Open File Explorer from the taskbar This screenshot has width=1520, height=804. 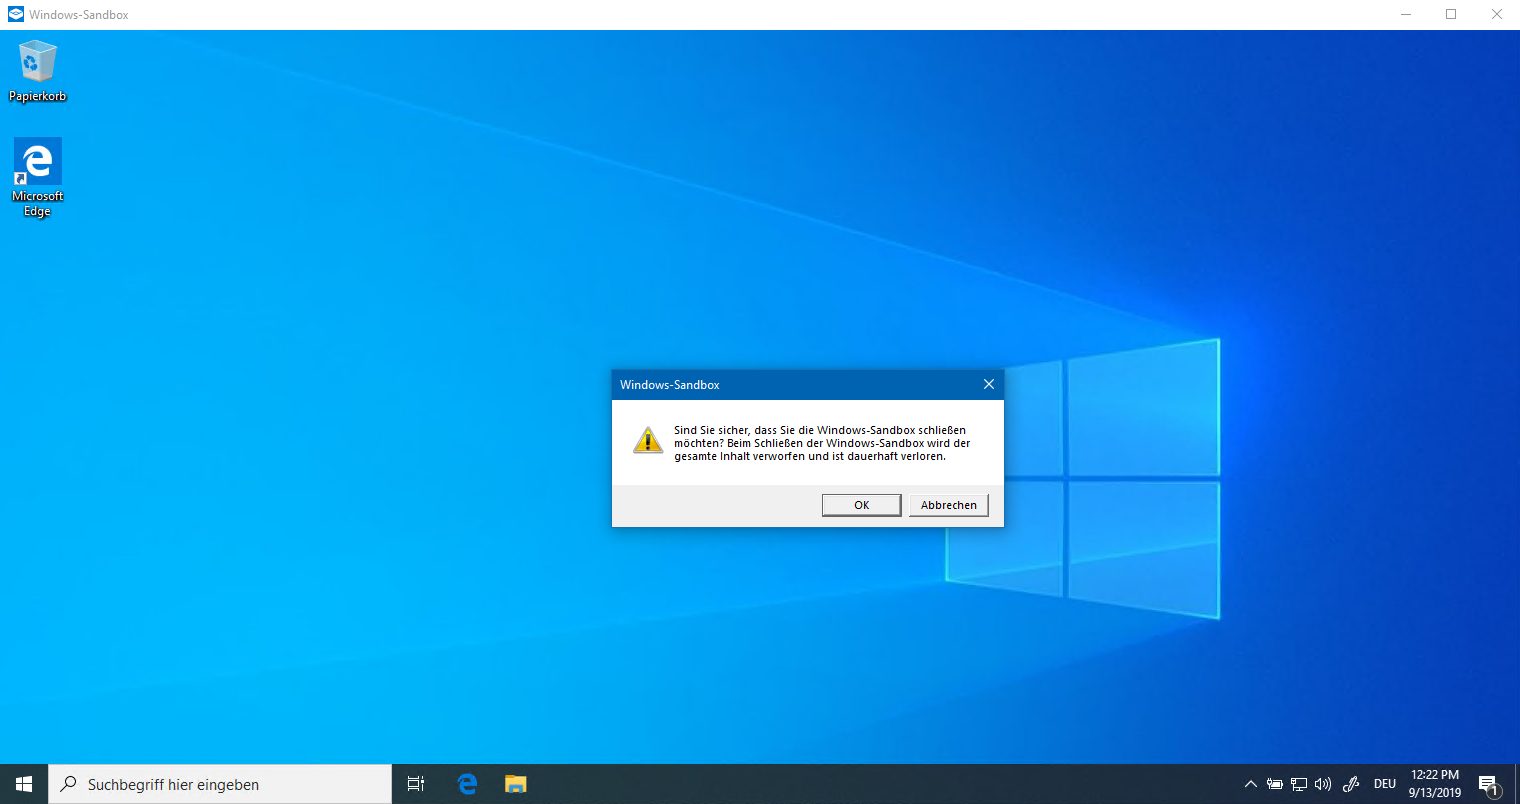pos(515,784)
